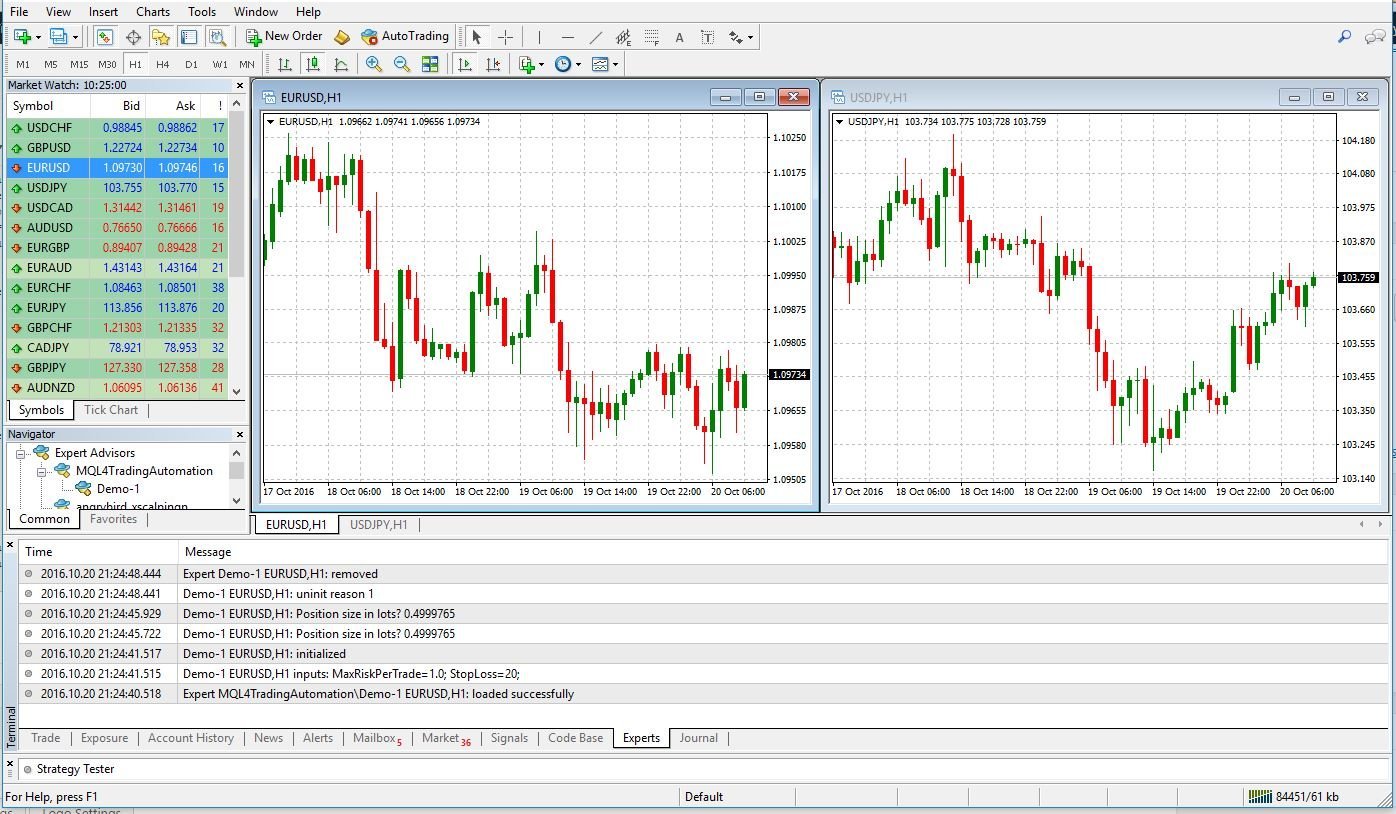
Task: Switch chart to line chart type
Action: 341,64
